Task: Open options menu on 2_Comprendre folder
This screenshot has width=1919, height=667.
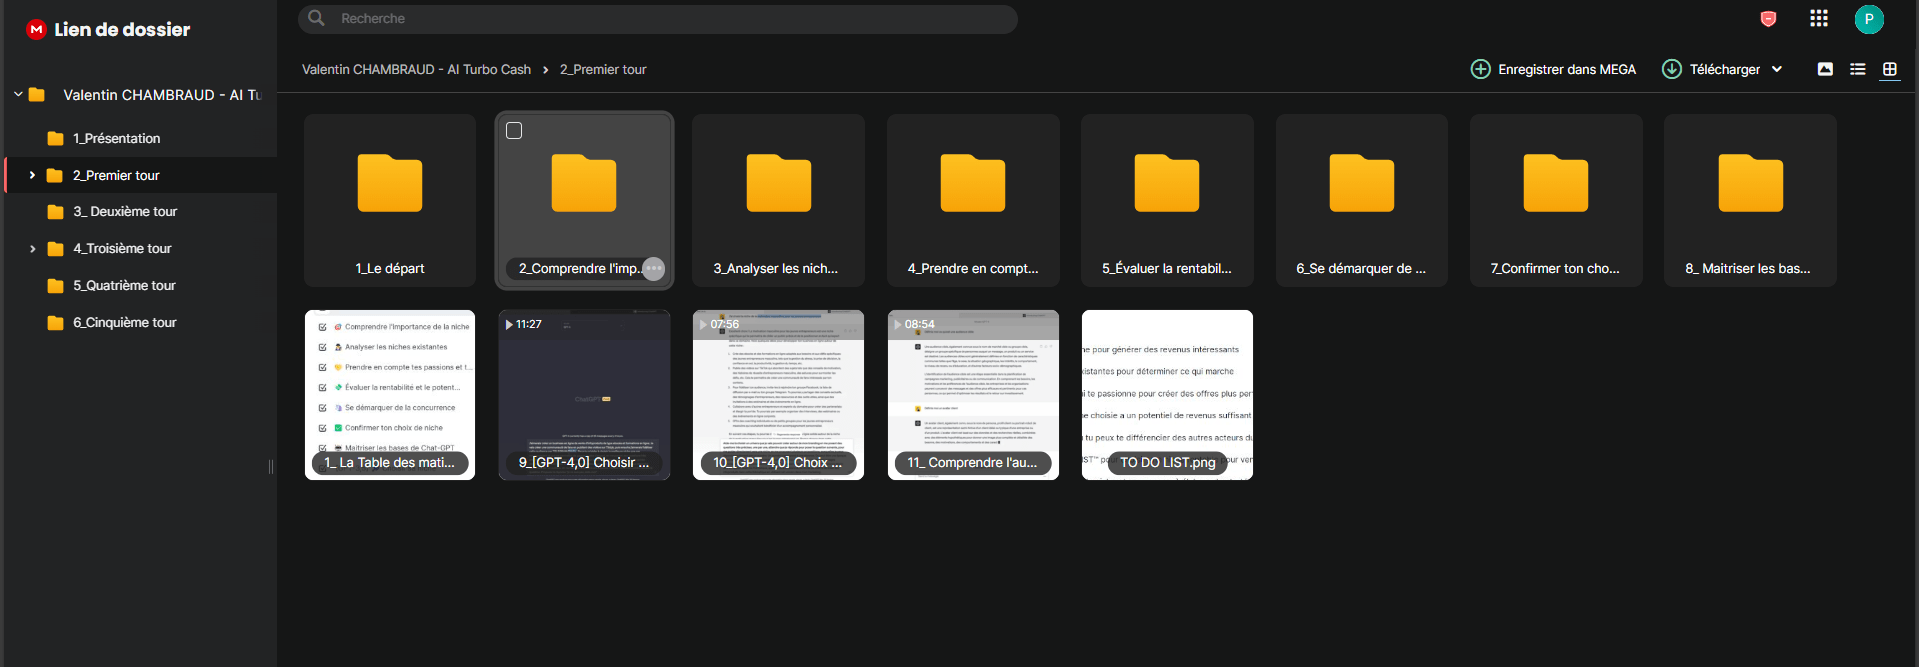Action: tap(653, 268)
